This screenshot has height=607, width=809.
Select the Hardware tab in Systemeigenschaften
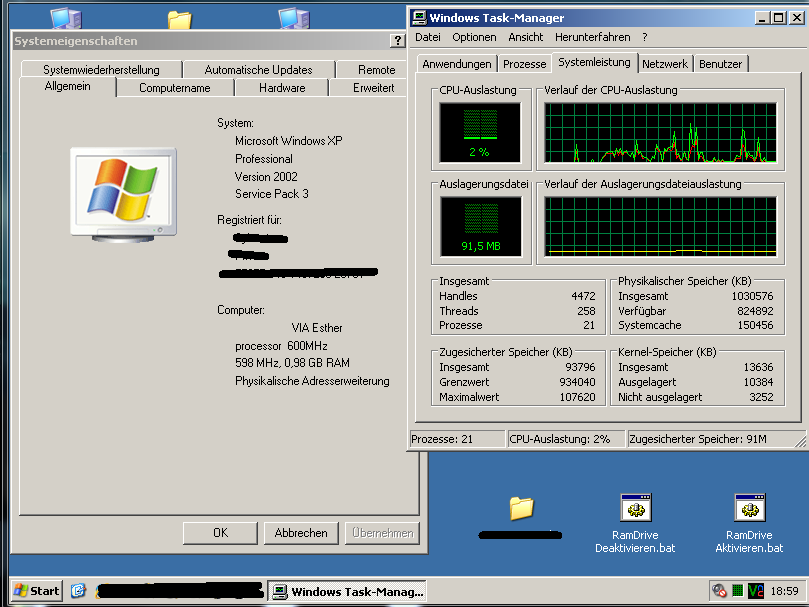(x=282, y=88)
